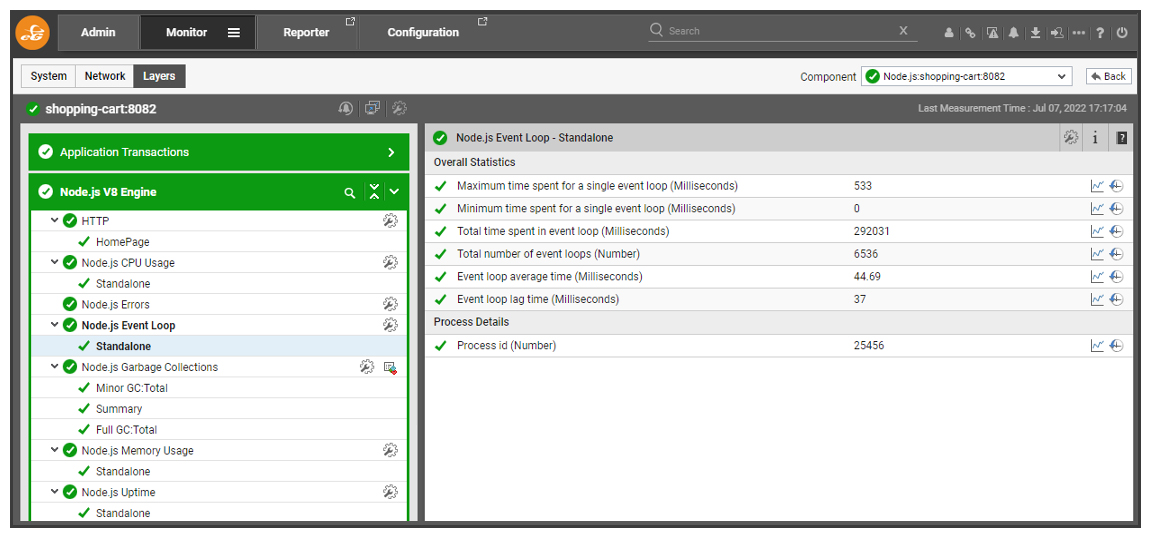
Task: Open the graph icon for Maximum time spent
Action: coord(1097,186)
